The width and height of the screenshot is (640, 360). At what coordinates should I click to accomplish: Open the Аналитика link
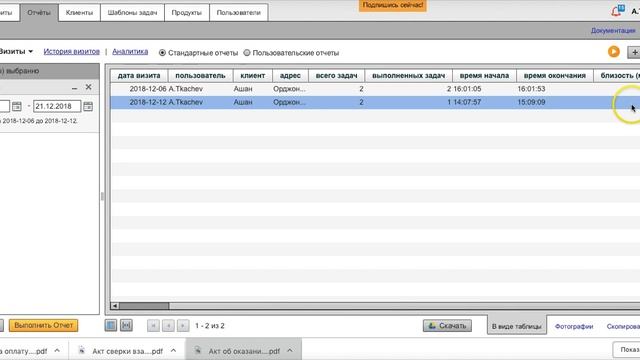click(x=130, y=51)
